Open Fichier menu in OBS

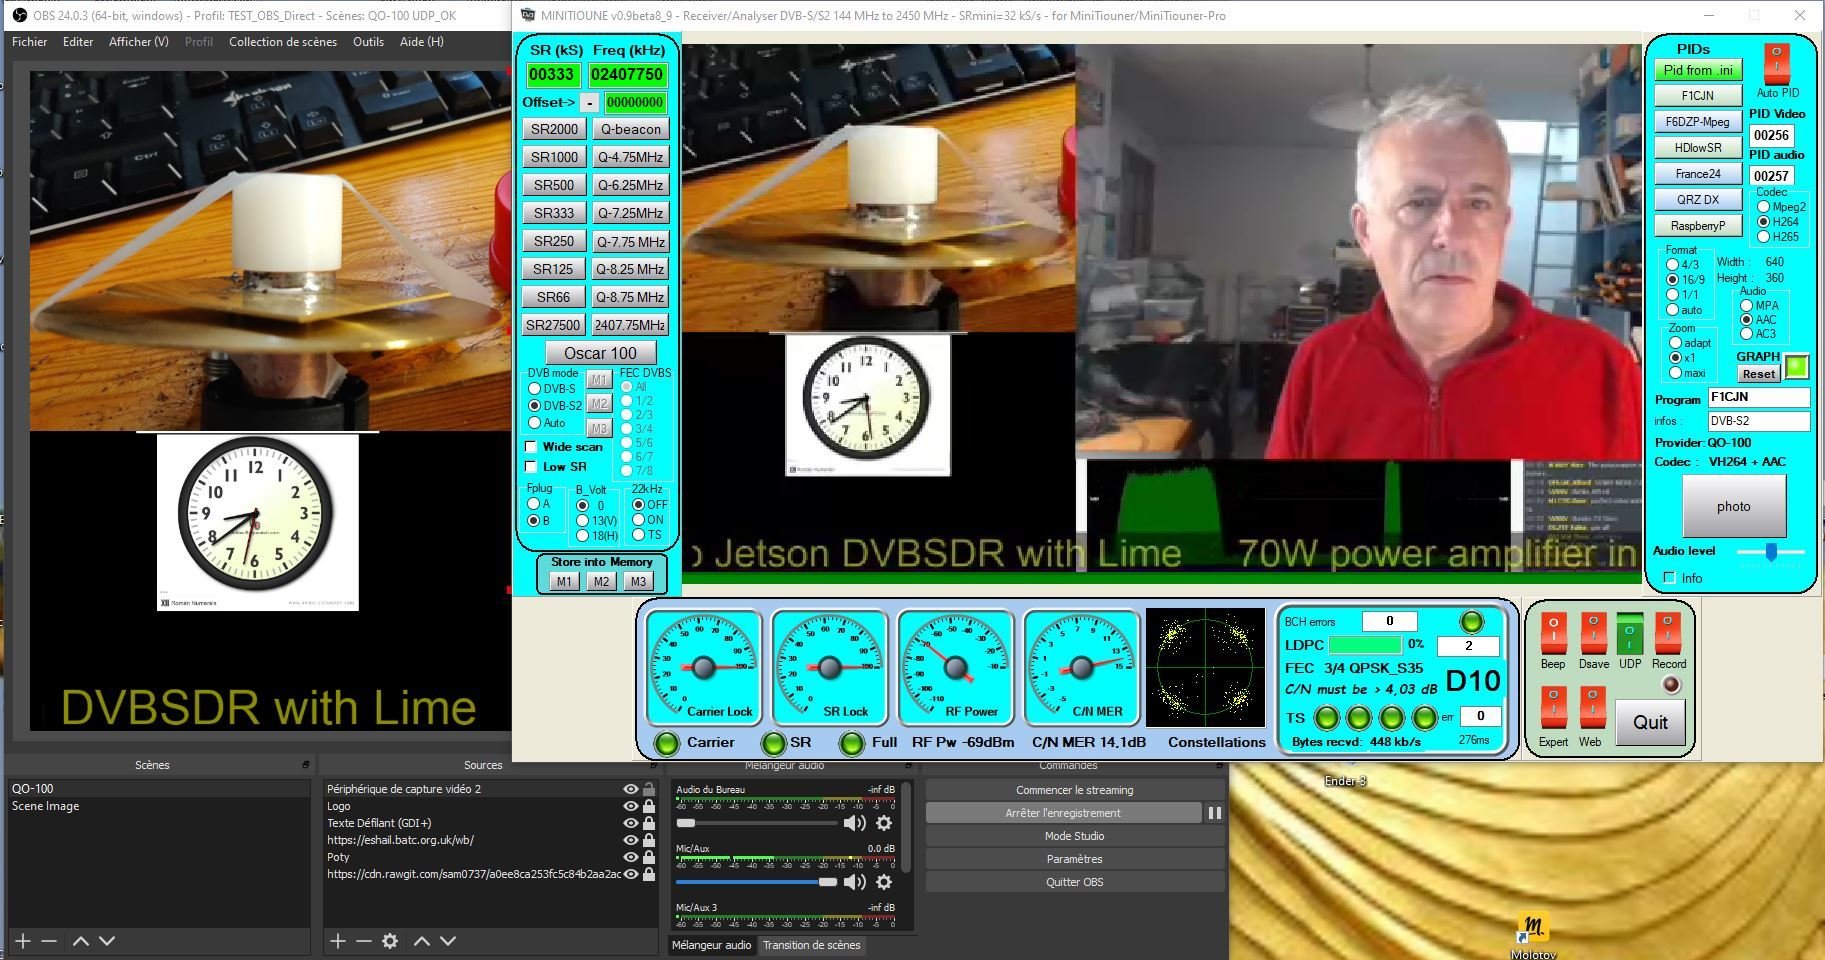(30, 42)
